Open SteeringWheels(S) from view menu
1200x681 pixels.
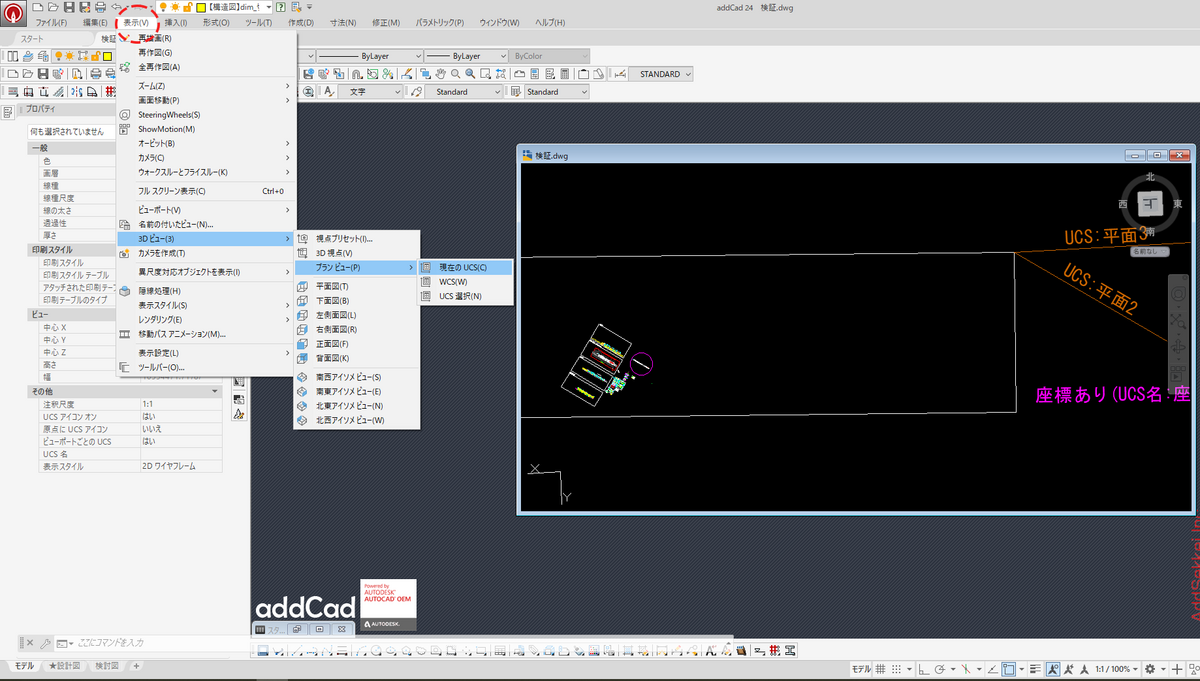(206, 115)
